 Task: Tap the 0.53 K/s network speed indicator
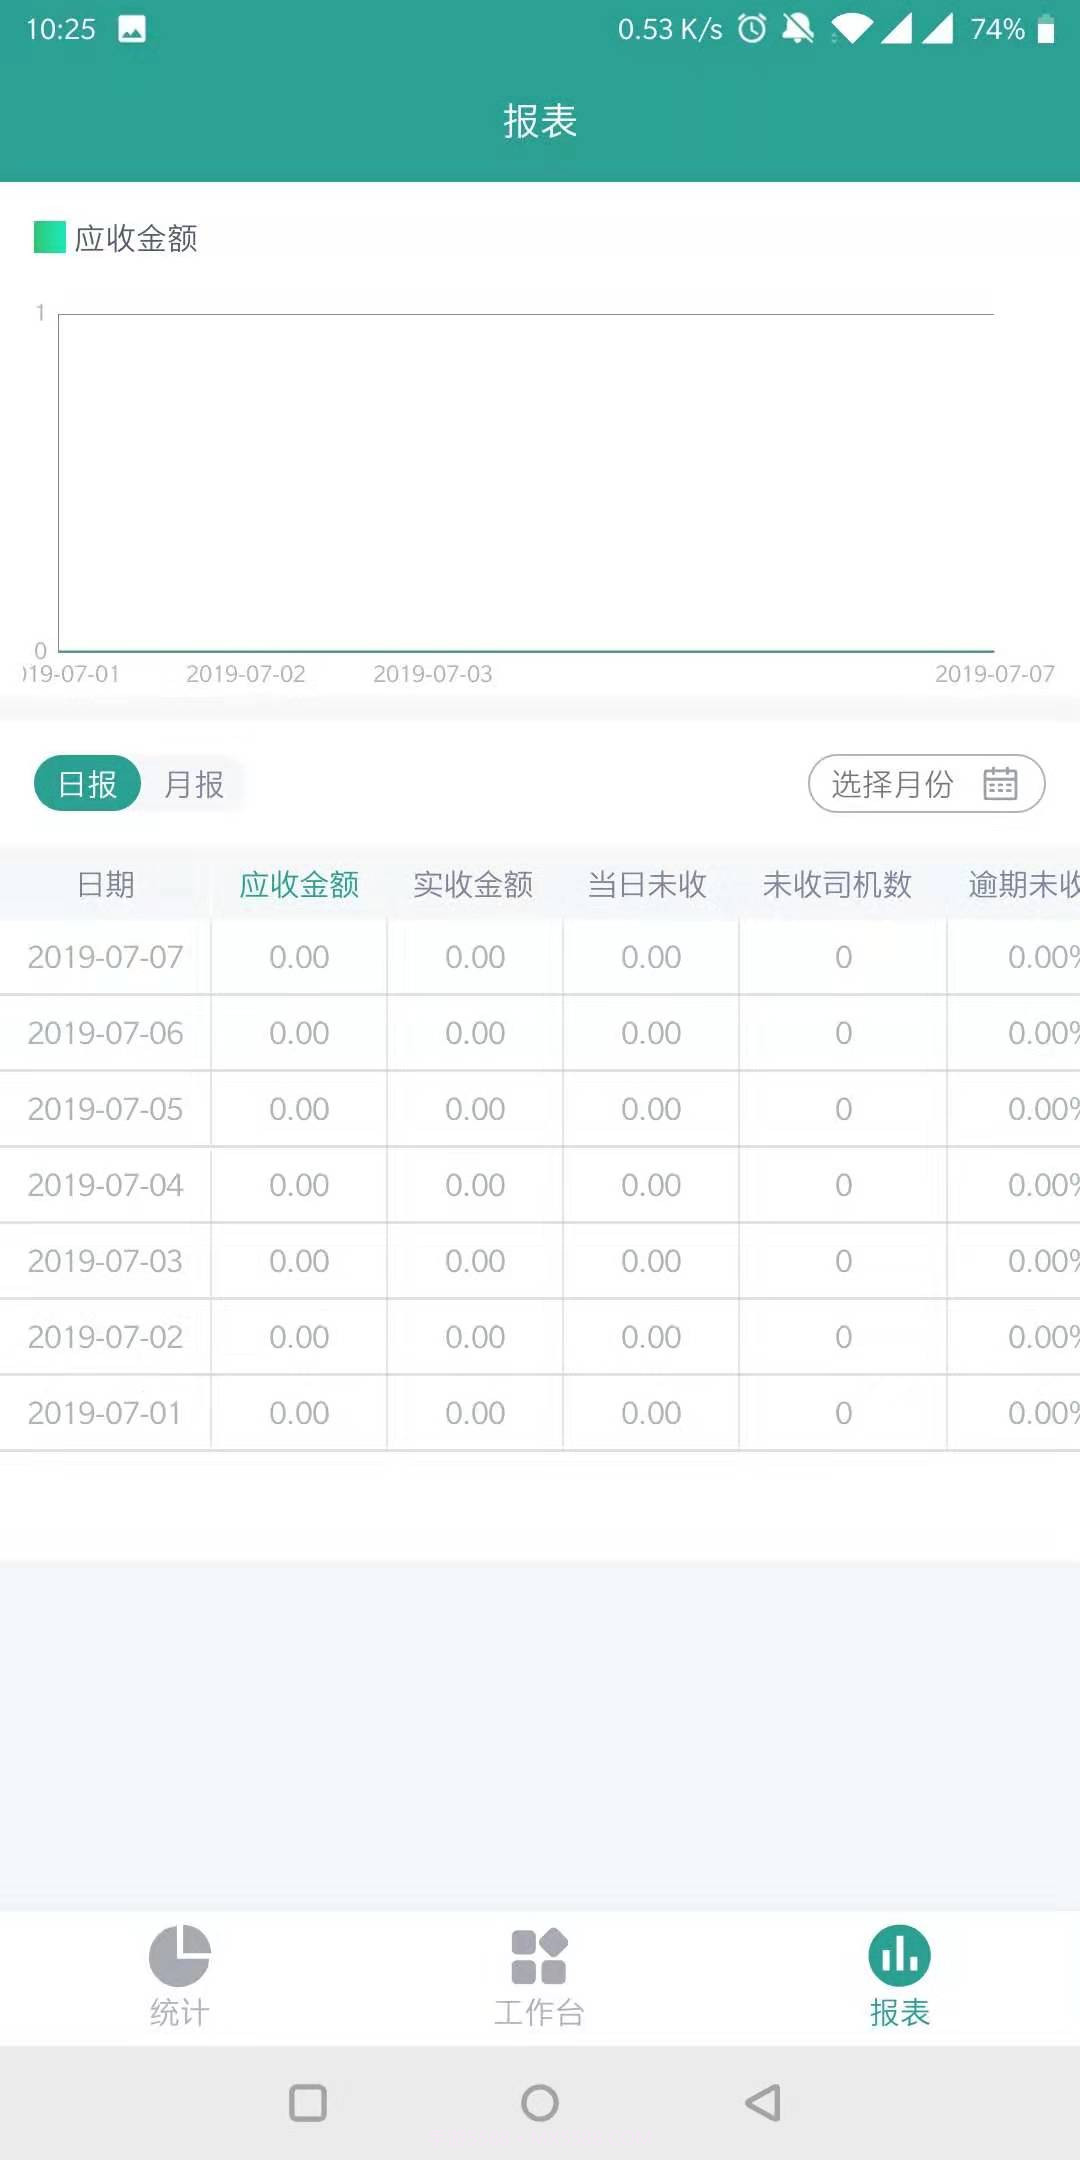coord(670,29)
